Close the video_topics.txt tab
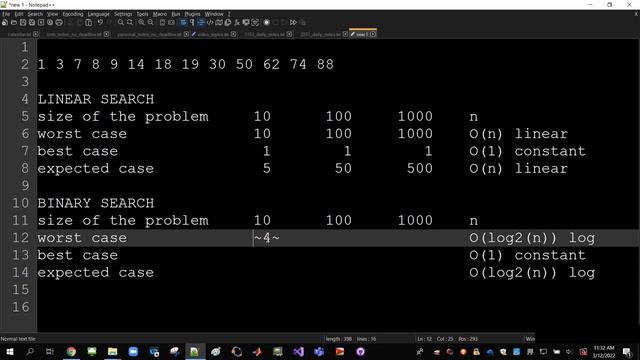Screen dimensions: 640x360 pos(233,34)
